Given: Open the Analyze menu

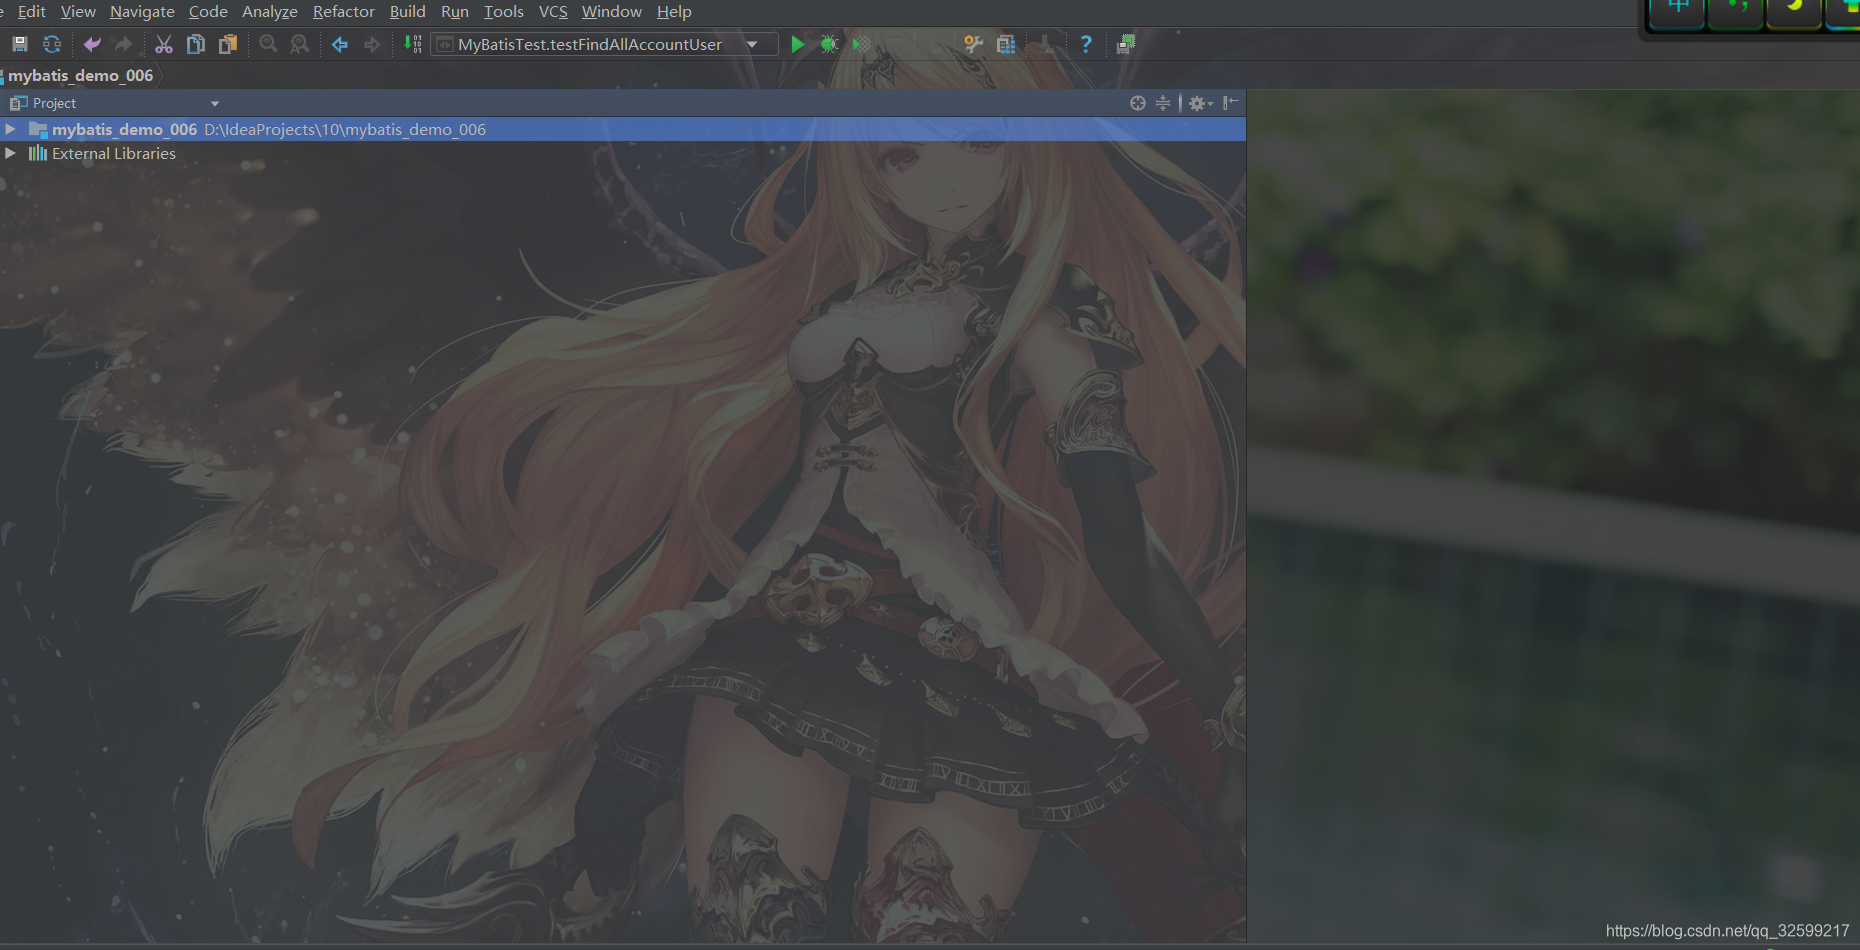Looking at the screenshot, I should pyautogui.click(x=270, y=12).
